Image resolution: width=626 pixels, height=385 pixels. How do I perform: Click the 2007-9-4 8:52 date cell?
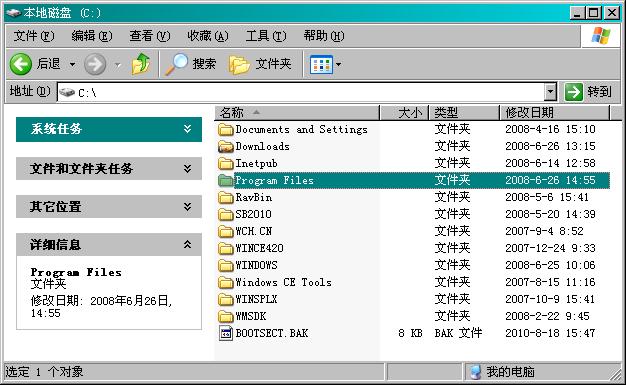(544, 231)
